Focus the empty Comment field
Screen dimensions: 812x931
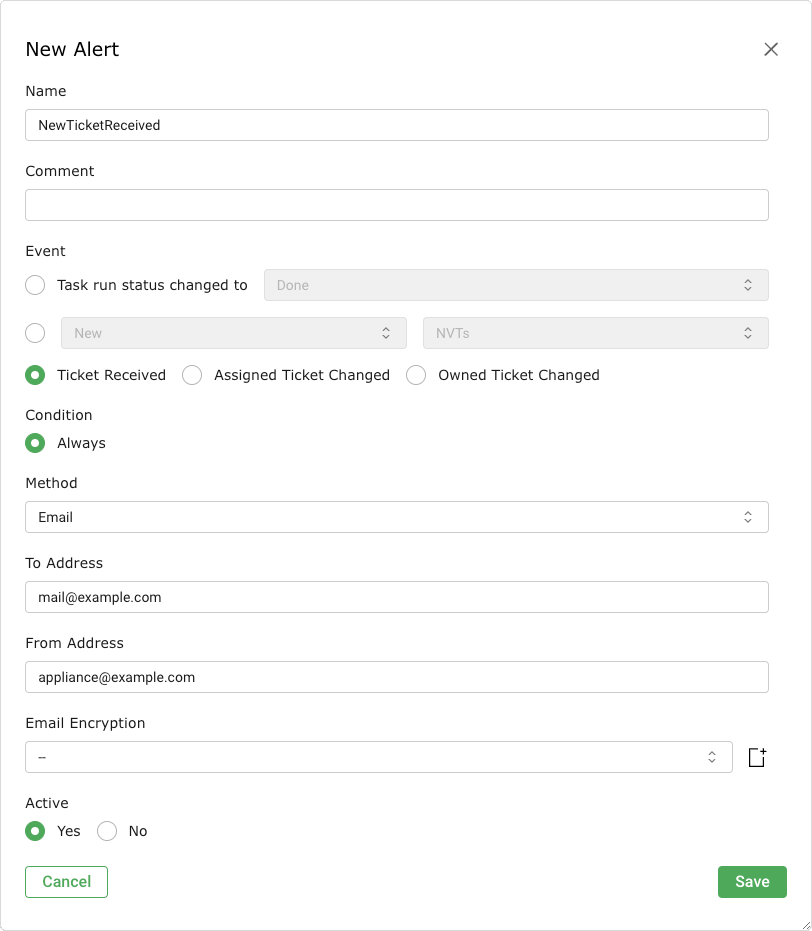point(396,205)
